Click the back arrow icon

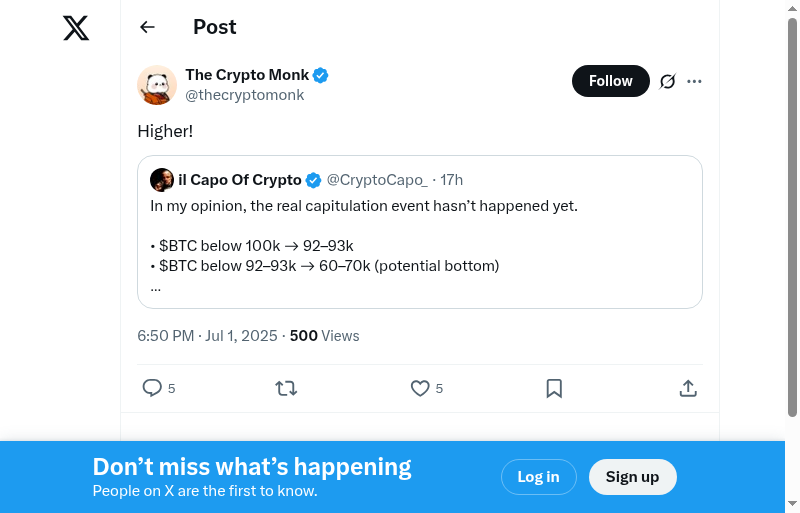[148, 27]
